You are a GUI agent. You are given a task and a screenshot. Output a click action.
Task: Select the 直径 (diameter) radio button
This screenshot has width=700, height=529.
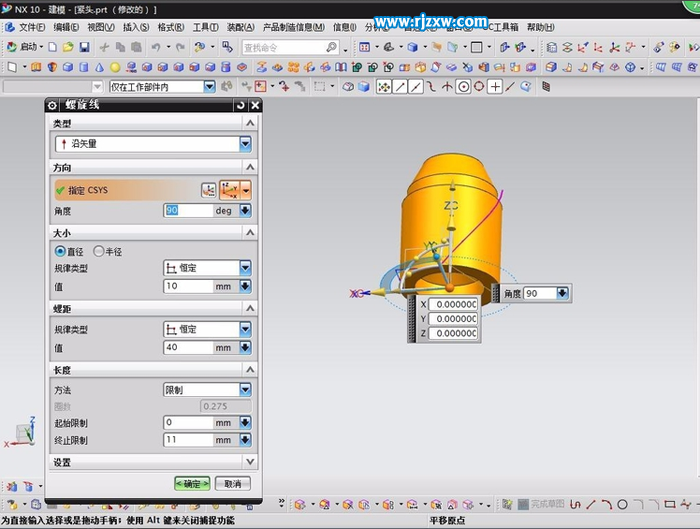click(60, 251)
